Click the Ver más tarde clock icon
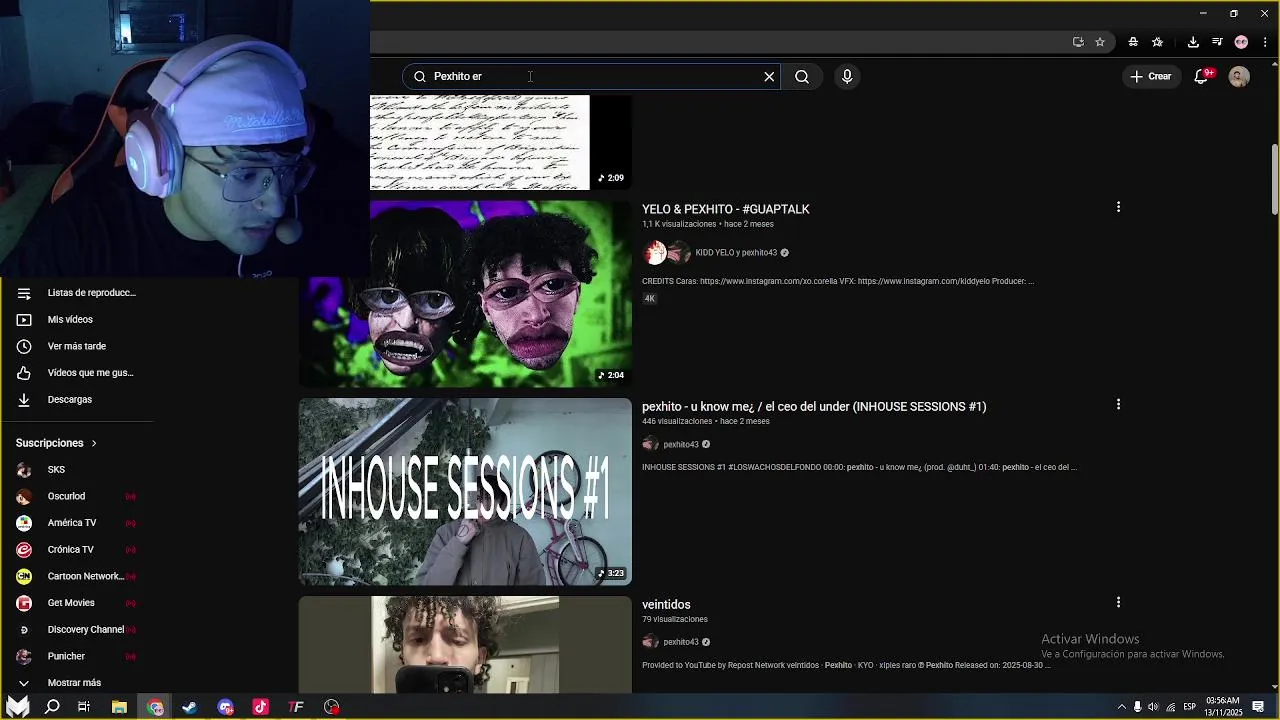This screenshot has height=720, width=1280. [24, 346]
